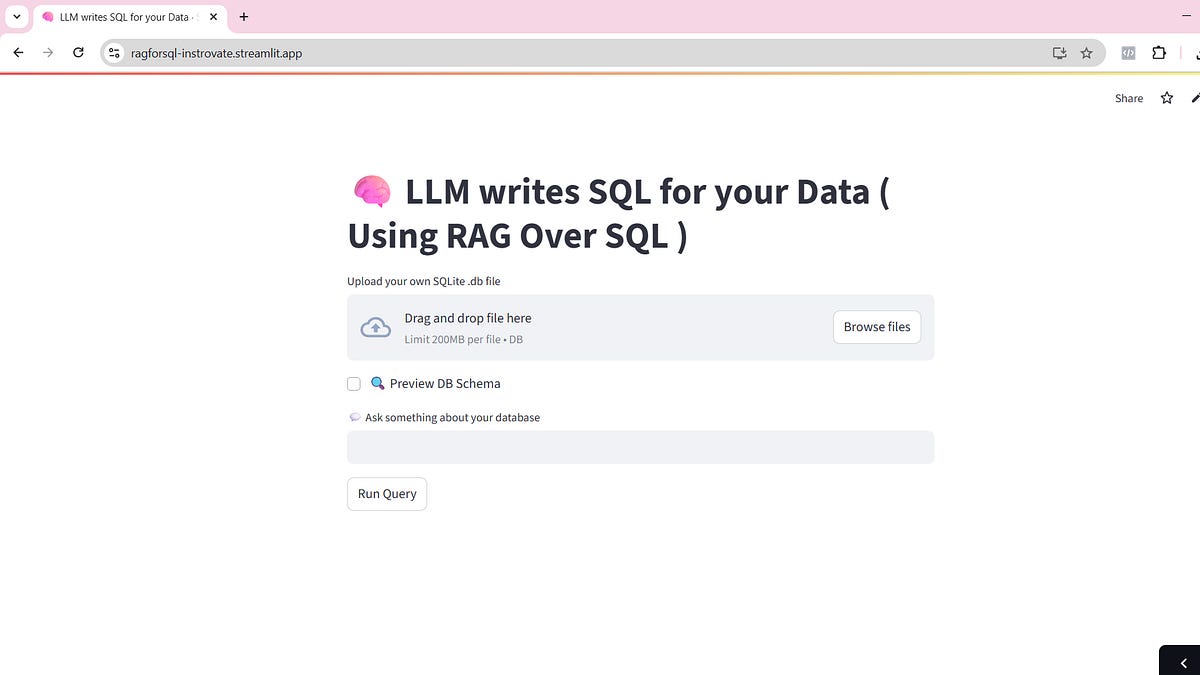Screen dimensions: 1200x675
Task: Open the code extension icon in toolbar
Action: click(1128, 53)
